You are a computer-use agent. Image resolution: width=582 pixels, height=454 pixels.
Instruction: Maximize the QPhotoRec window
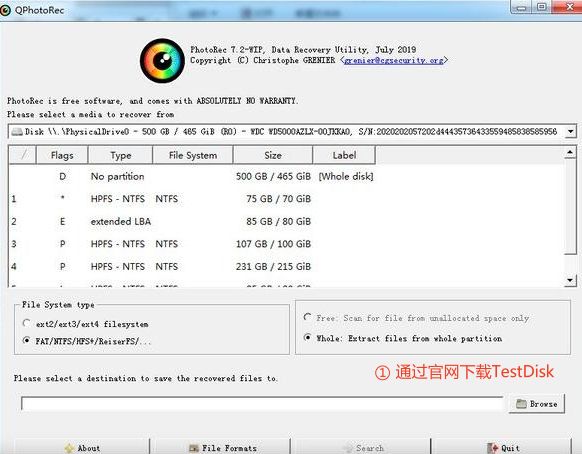pyautogui.click(x=542, y=7)
